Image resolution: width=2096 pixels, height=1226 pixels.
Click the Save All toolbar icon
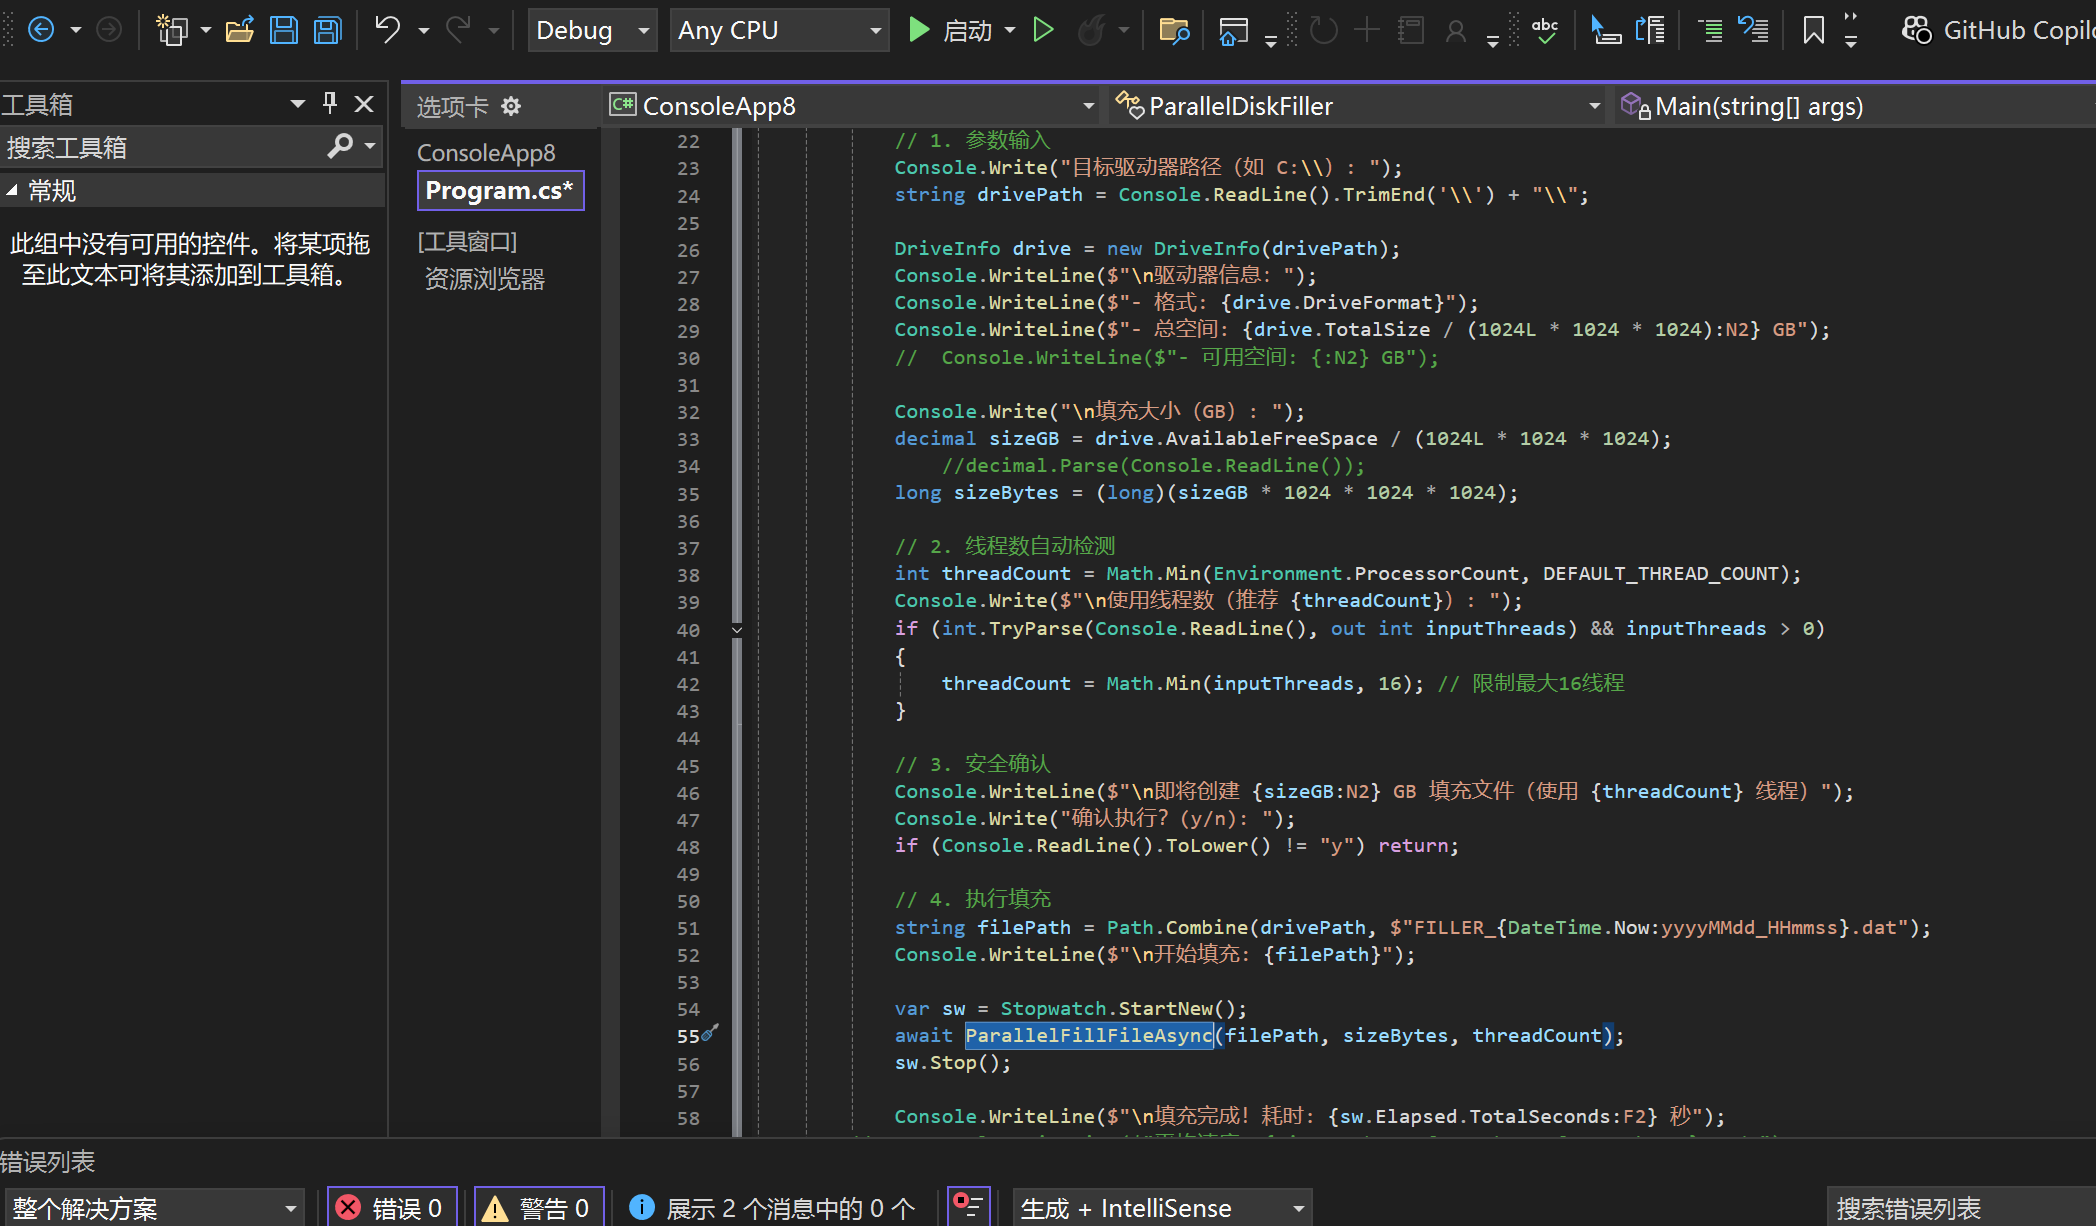(328, 30)
